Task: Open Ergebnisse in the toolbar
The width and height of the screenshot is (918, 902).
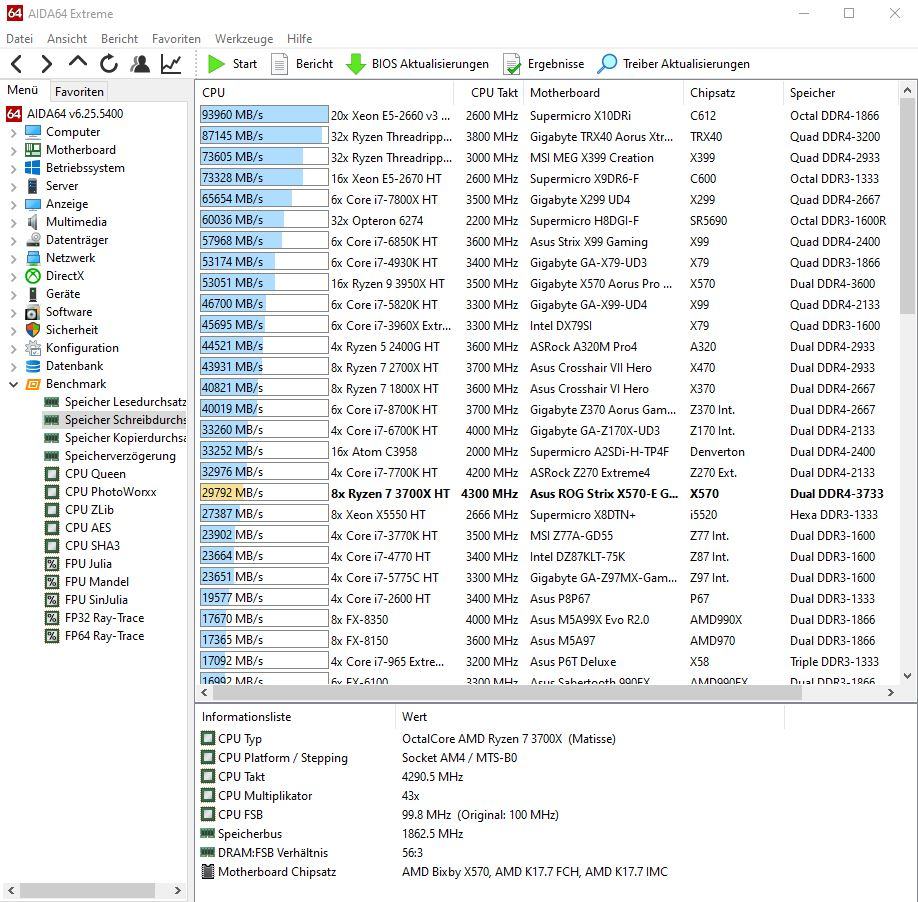Action: tap(543, 64)
